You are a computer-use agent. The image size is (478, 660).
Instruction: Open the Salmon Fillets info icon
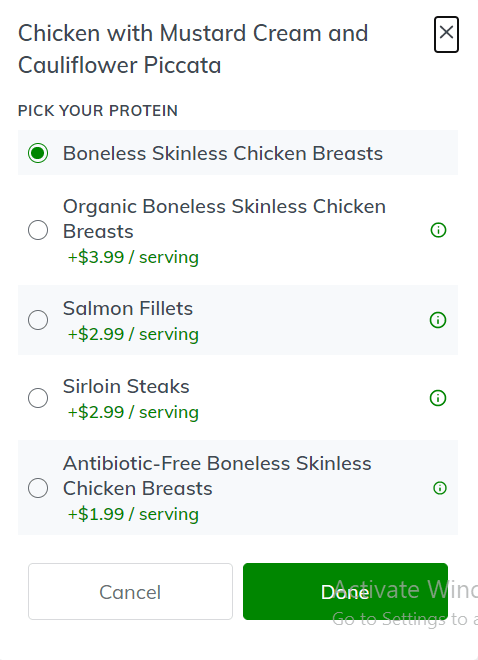pos(438,320)
